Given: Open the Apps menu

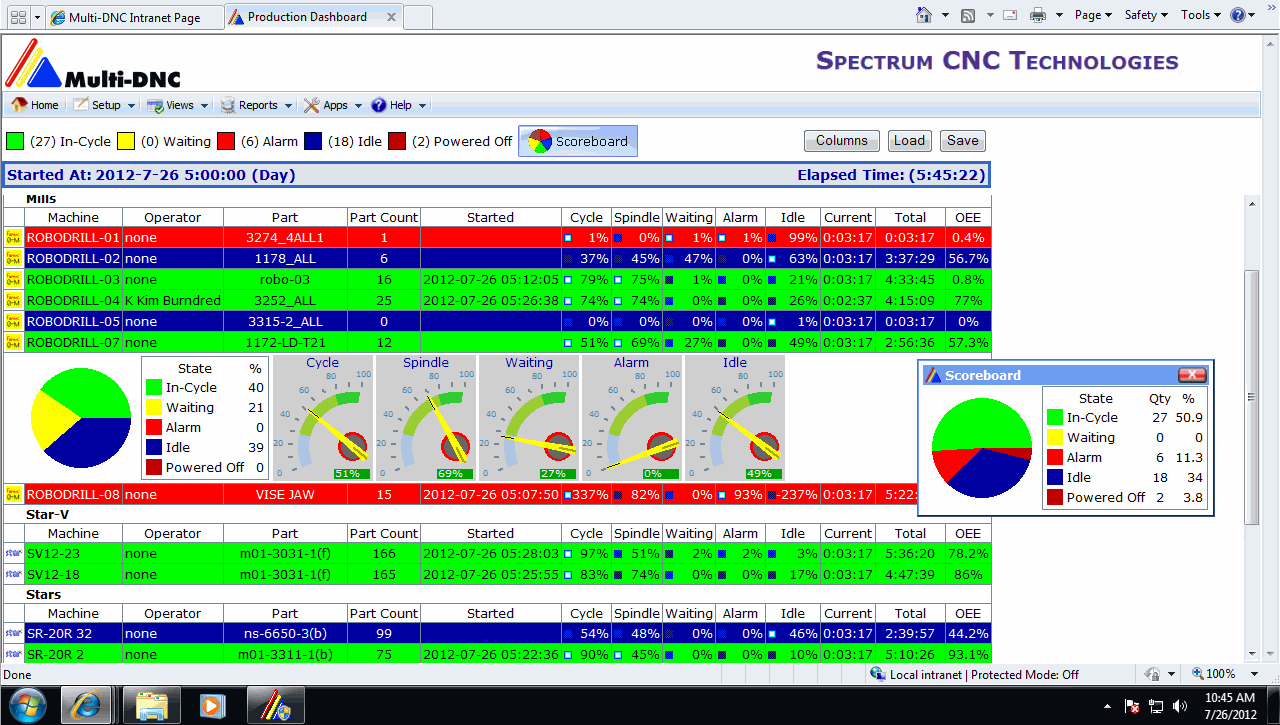Looking at the screenshot, I should pyautogui.click(x=333, y=105).
